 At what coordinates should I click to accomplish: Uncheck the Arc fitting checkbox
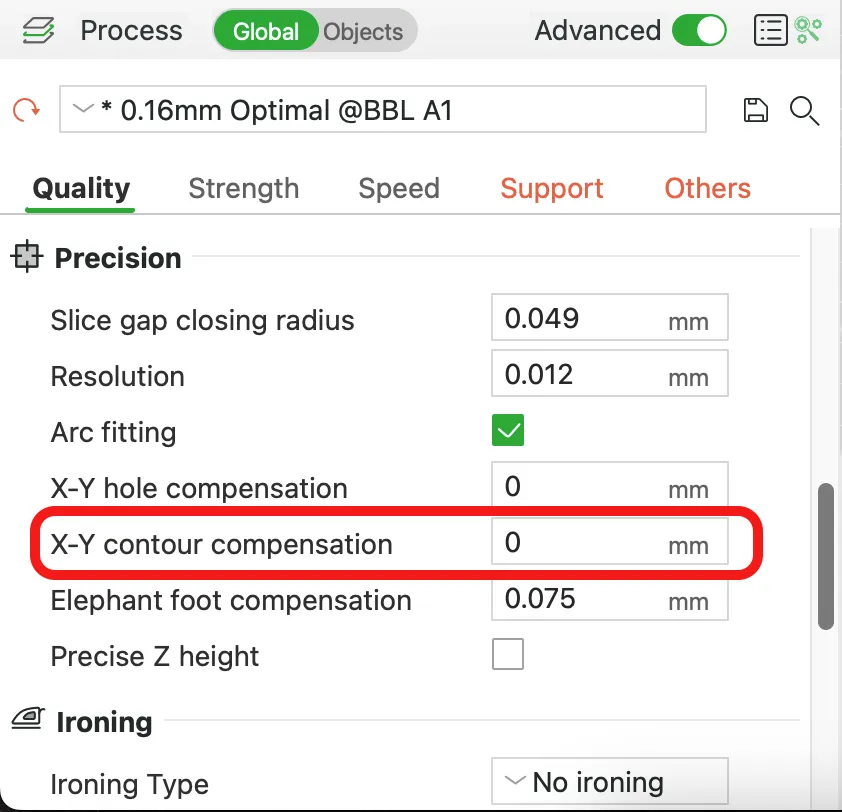point(507,430)
